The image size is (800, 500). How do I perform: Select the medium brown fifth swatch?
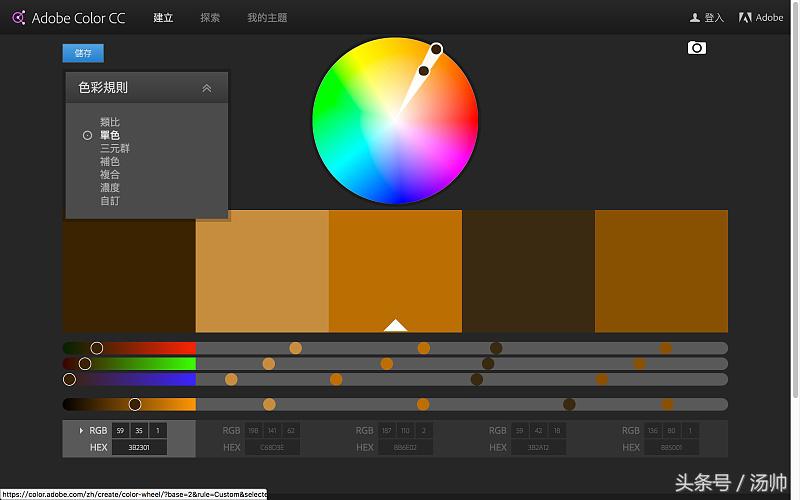click(662, 271)
